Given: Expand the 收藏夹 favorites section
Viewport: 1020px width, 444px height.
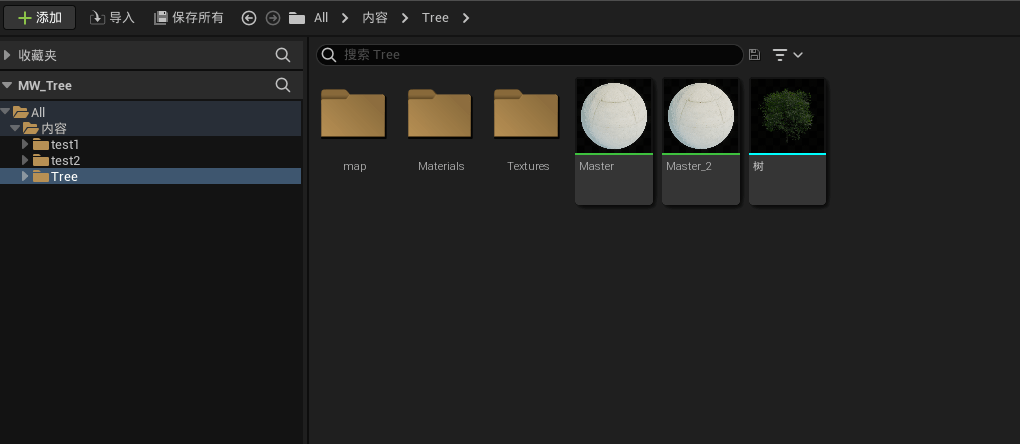Looking at the screenshot, I should point(8,55).
